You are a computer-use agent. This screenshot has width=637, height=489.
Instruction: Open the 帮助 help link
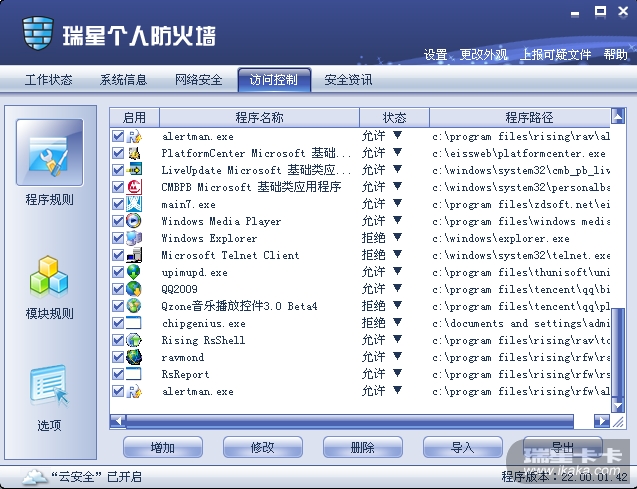coord(615,54)
